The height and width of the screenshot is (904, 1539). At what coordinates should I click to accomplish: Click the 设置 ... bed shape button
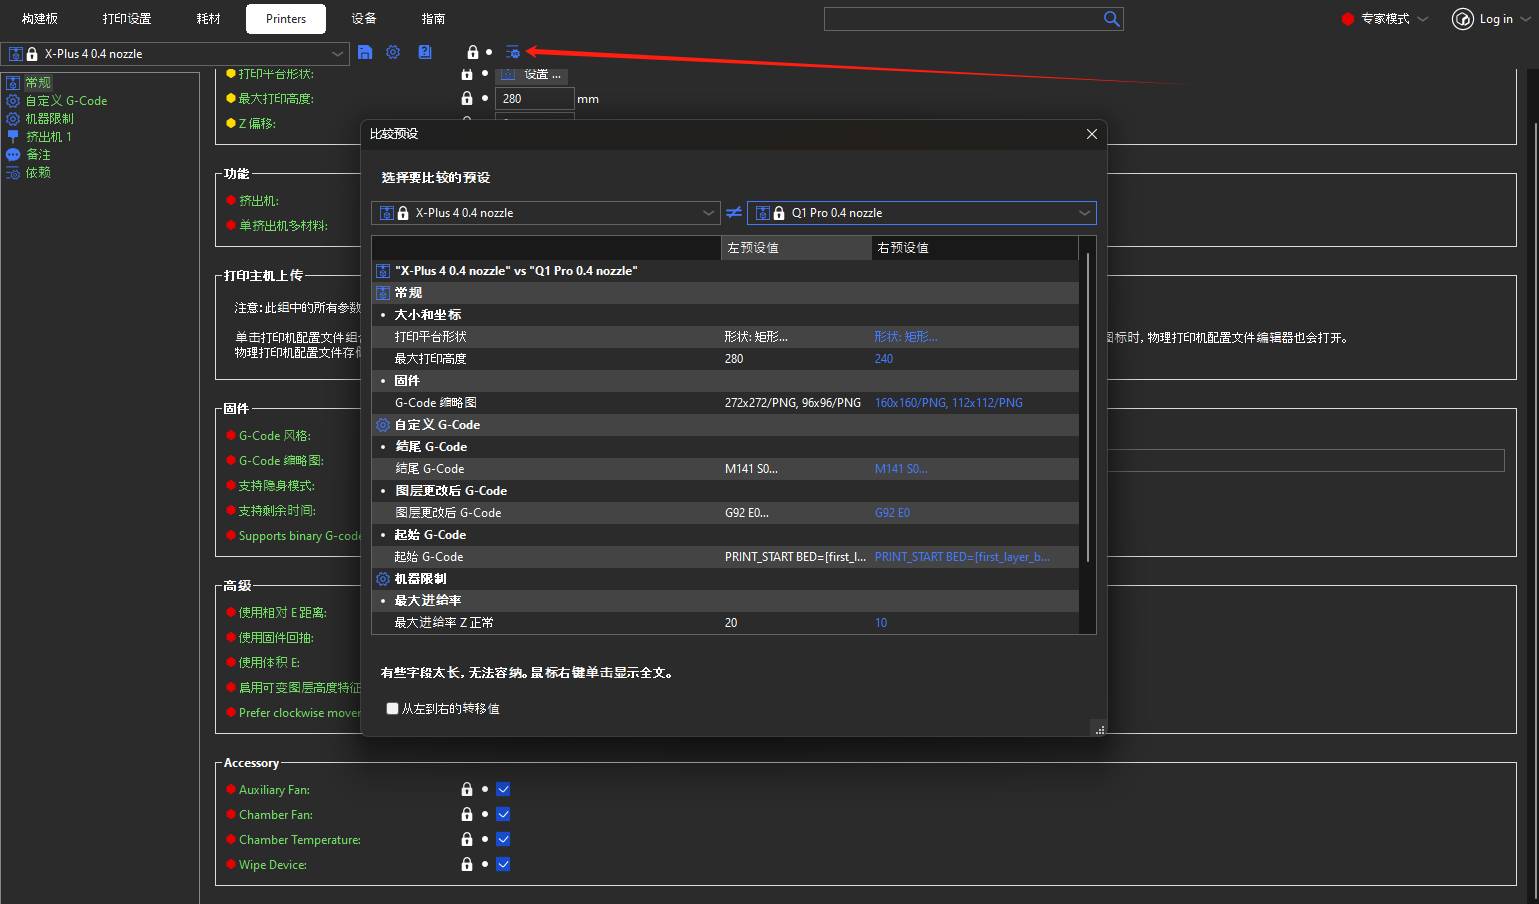[x=532, y=74]
